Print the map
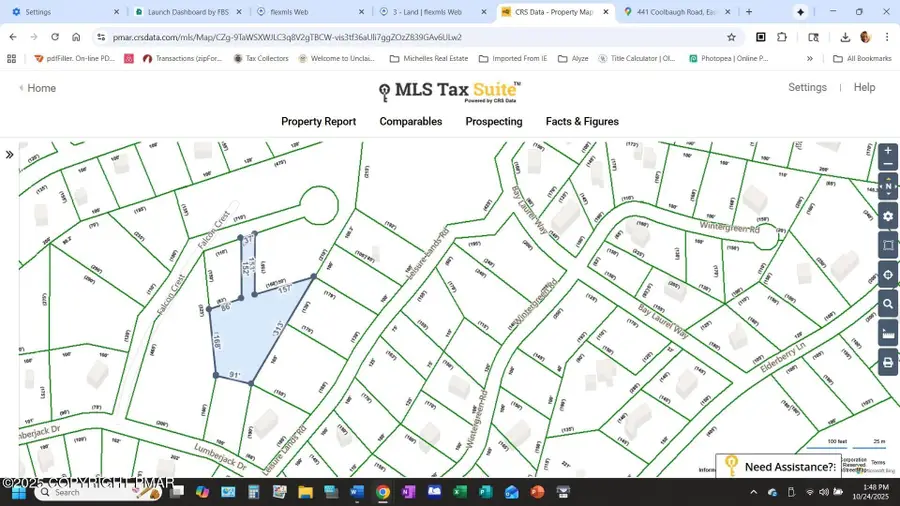The height and width of the screenshot is (506, 900). pos(887,363)
